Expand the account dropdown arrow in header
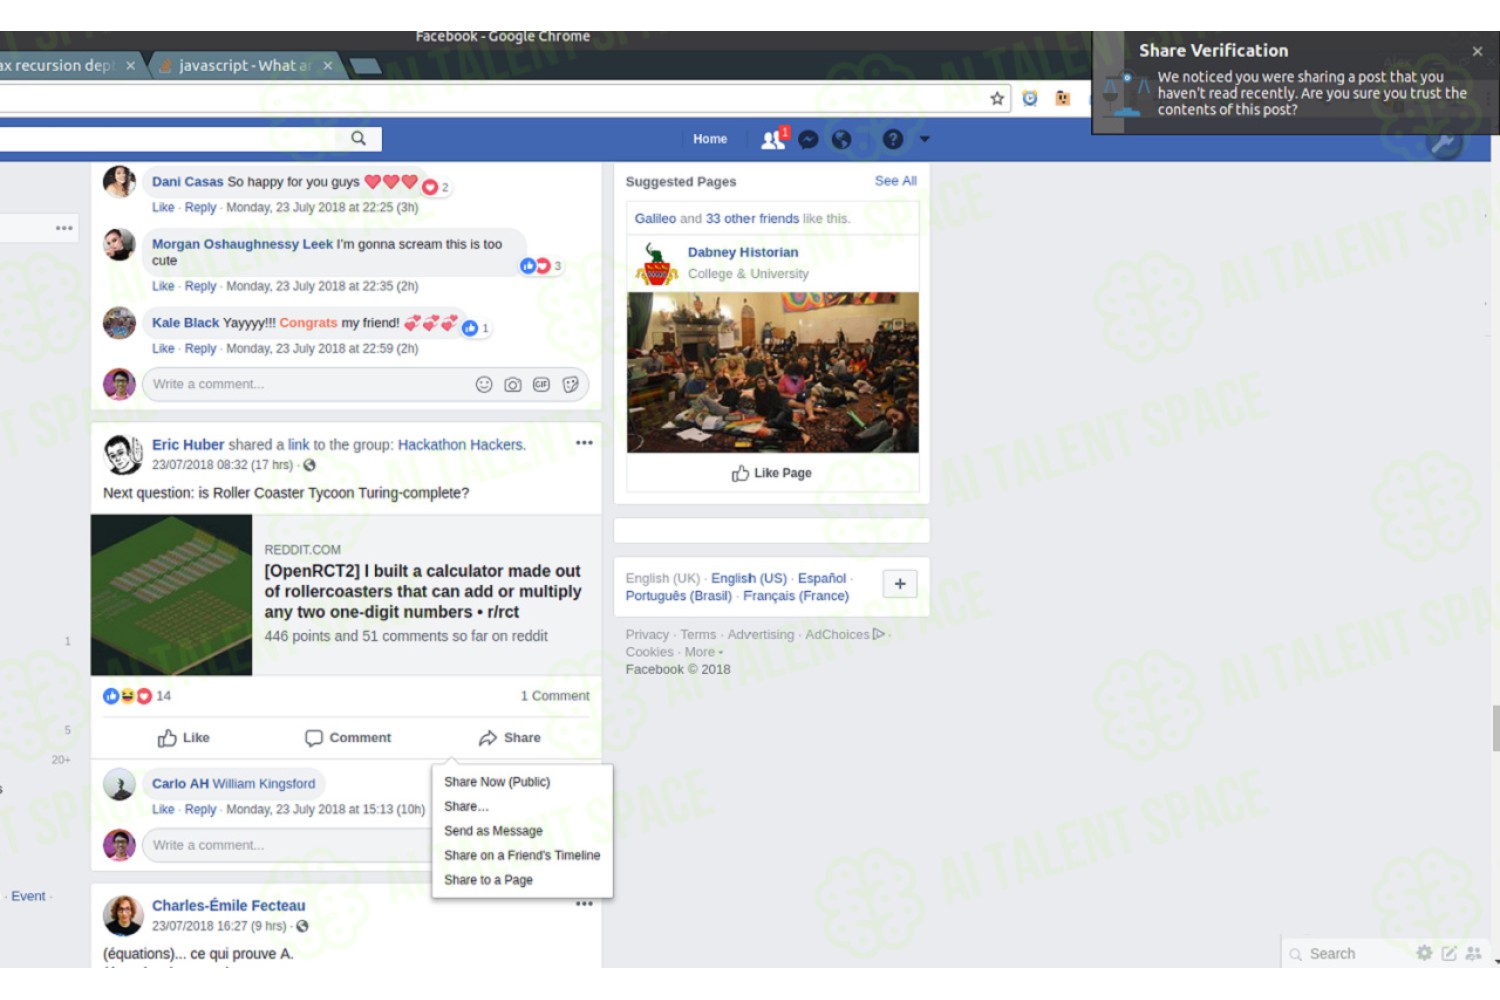1500x1000 pixels. 925,139
